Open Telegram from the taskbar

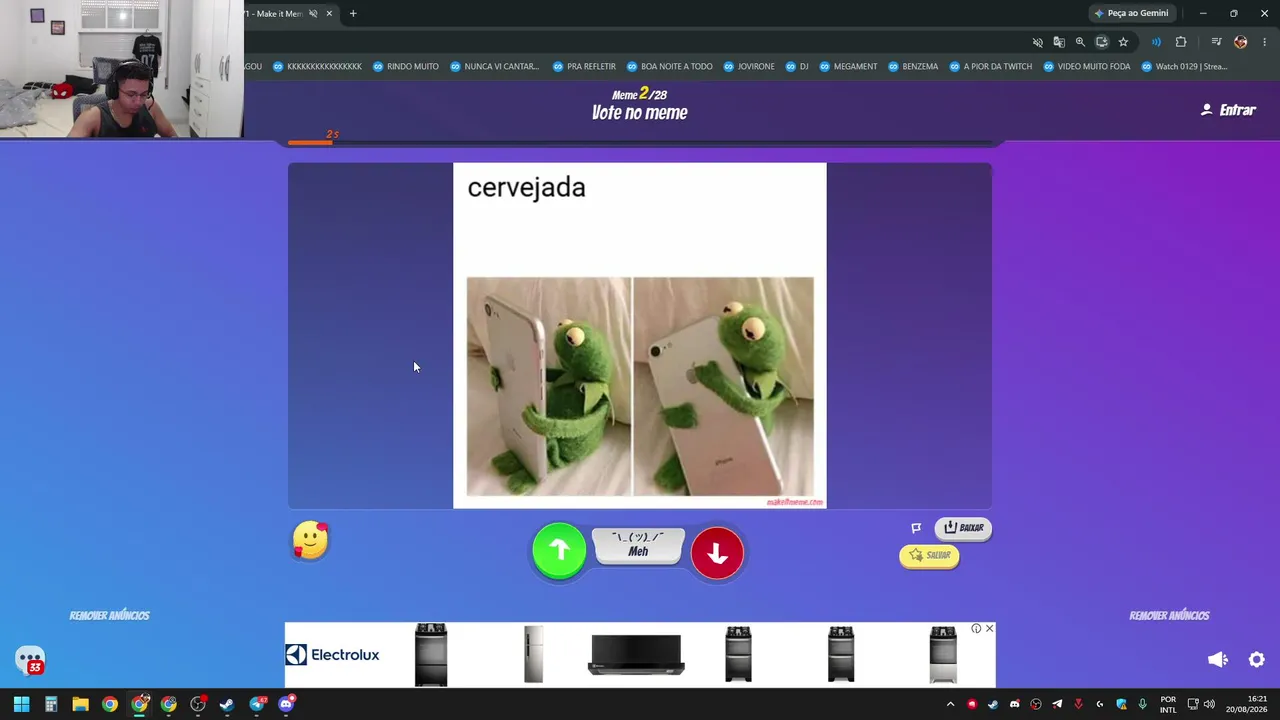(257, 704)
